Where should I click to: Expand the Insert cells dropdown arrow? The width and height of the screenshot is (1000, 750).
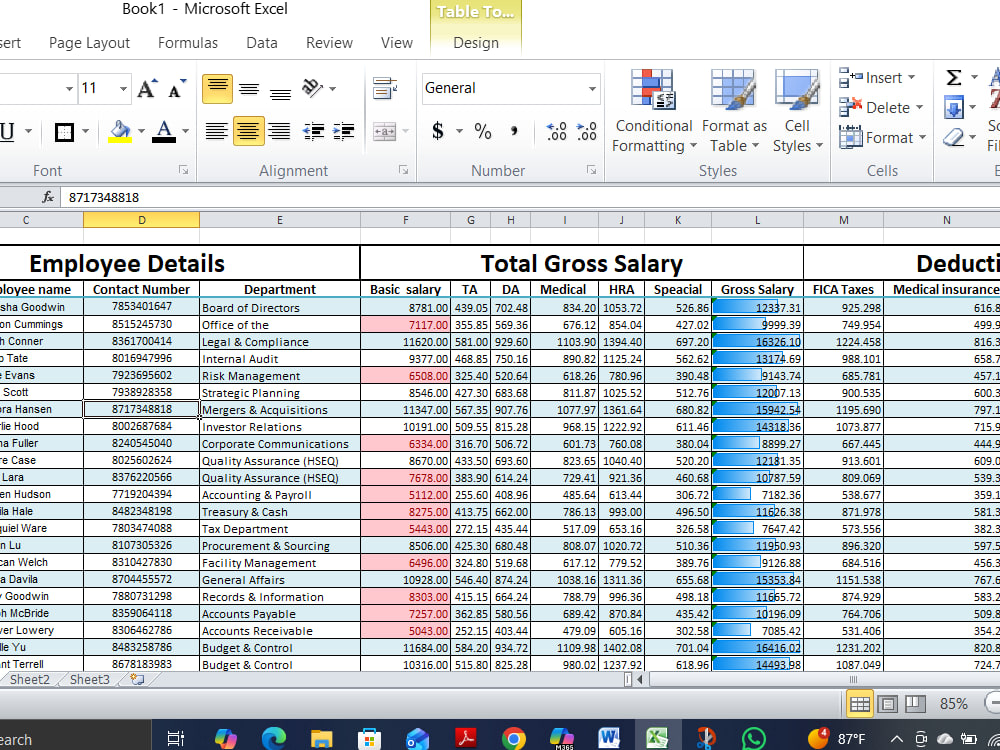click(911, 78)
